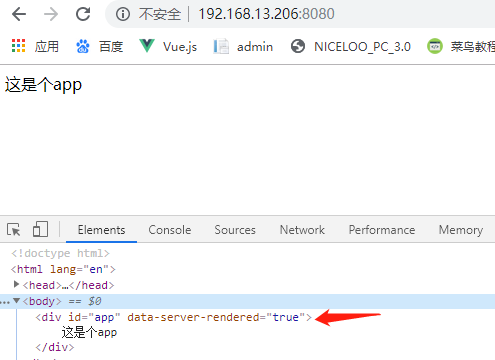This screenshot has width=495, height=360.
Task: Activate the inspect element picker icon
Action: (x=14, y=230)
